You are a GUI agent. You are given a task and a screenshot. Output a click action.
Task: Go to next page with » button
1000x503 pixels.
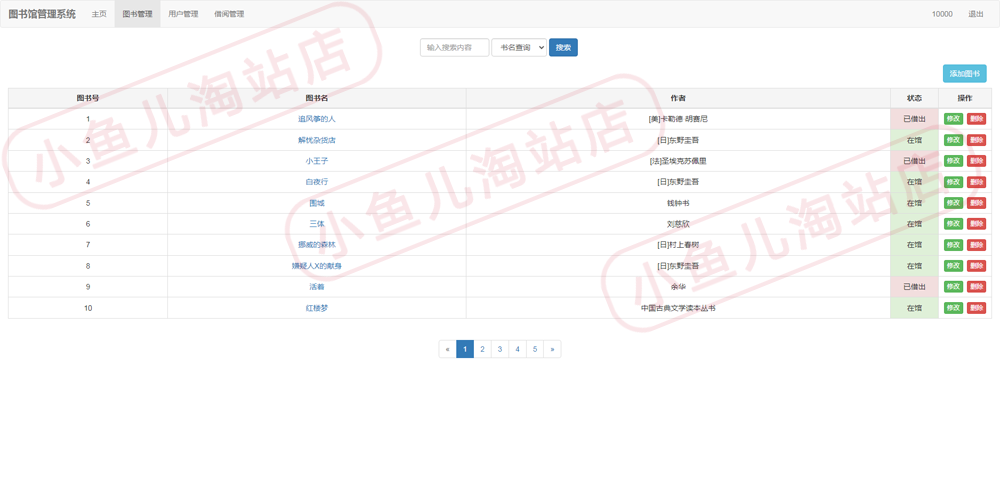point(552,349)
